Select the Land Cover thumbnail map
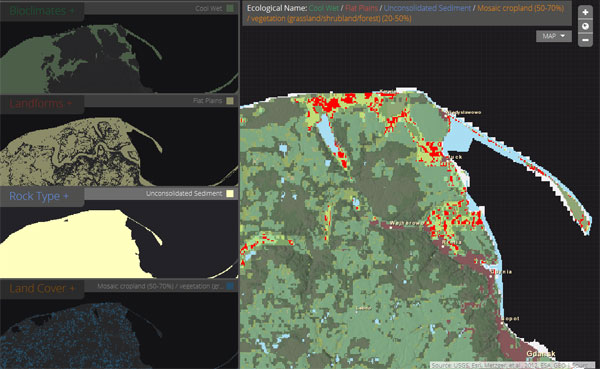The image size is (600, 369). click(x=119, y=331)
